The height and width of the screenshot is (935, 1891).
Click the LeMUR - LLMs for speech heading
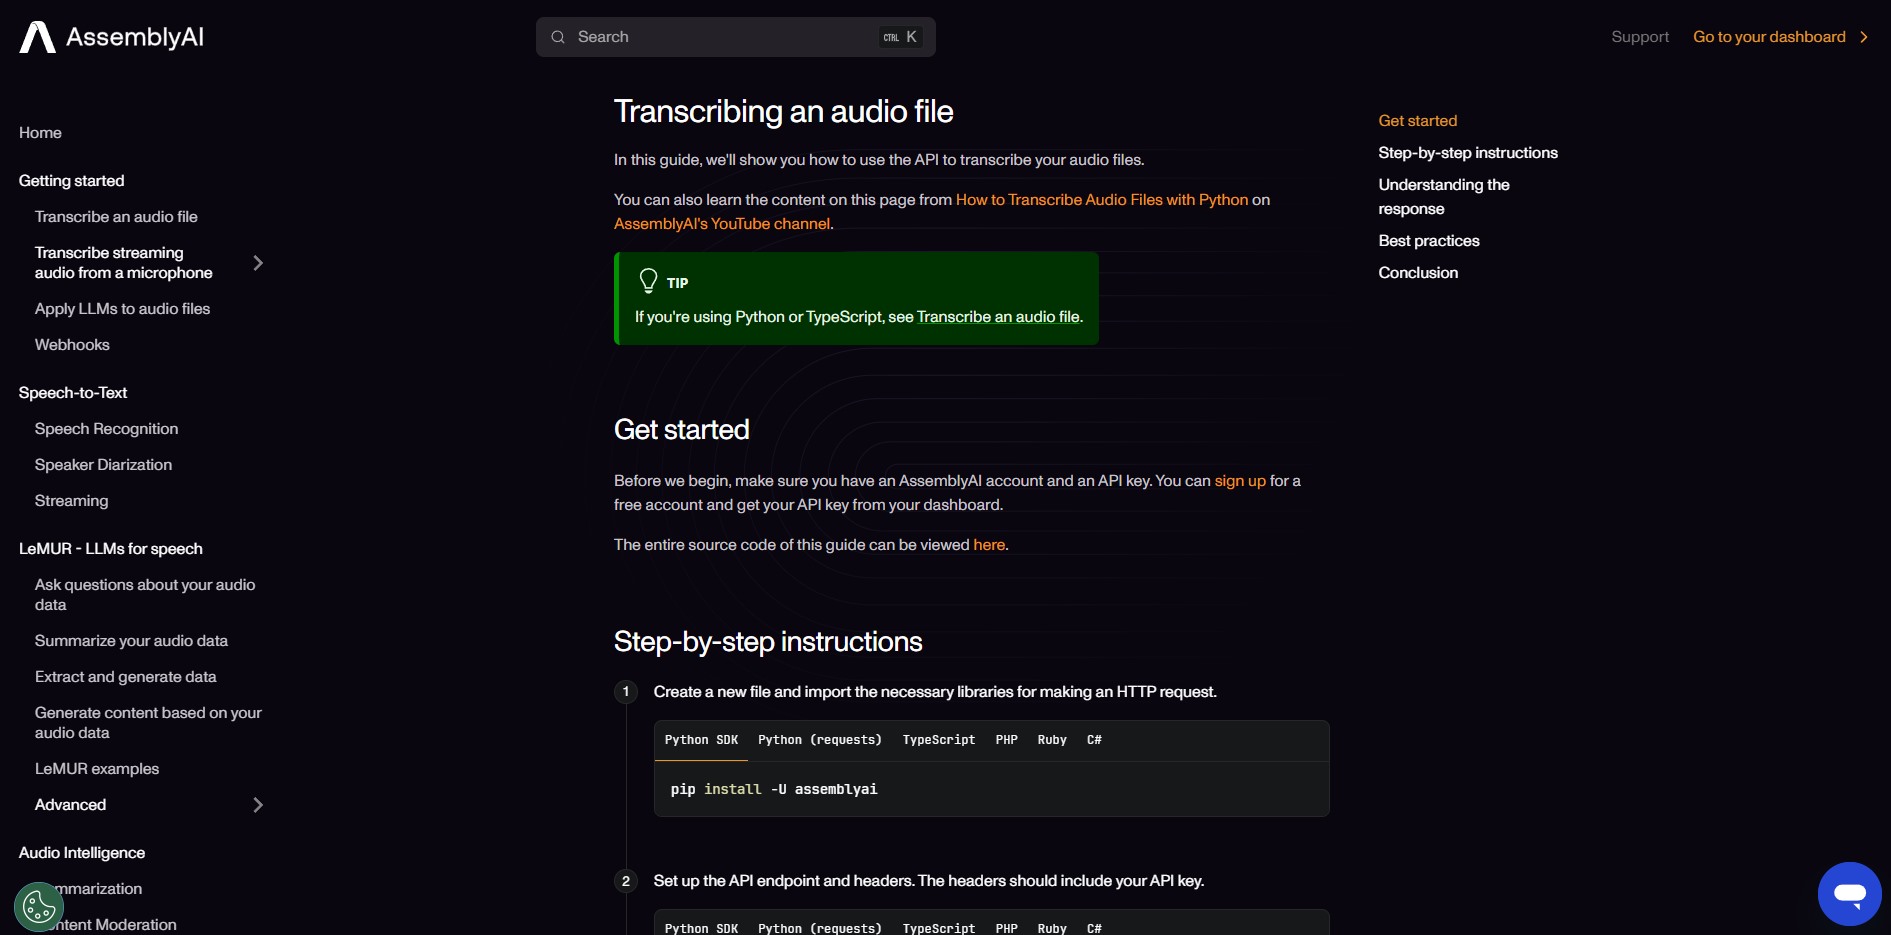click(110, 549)
